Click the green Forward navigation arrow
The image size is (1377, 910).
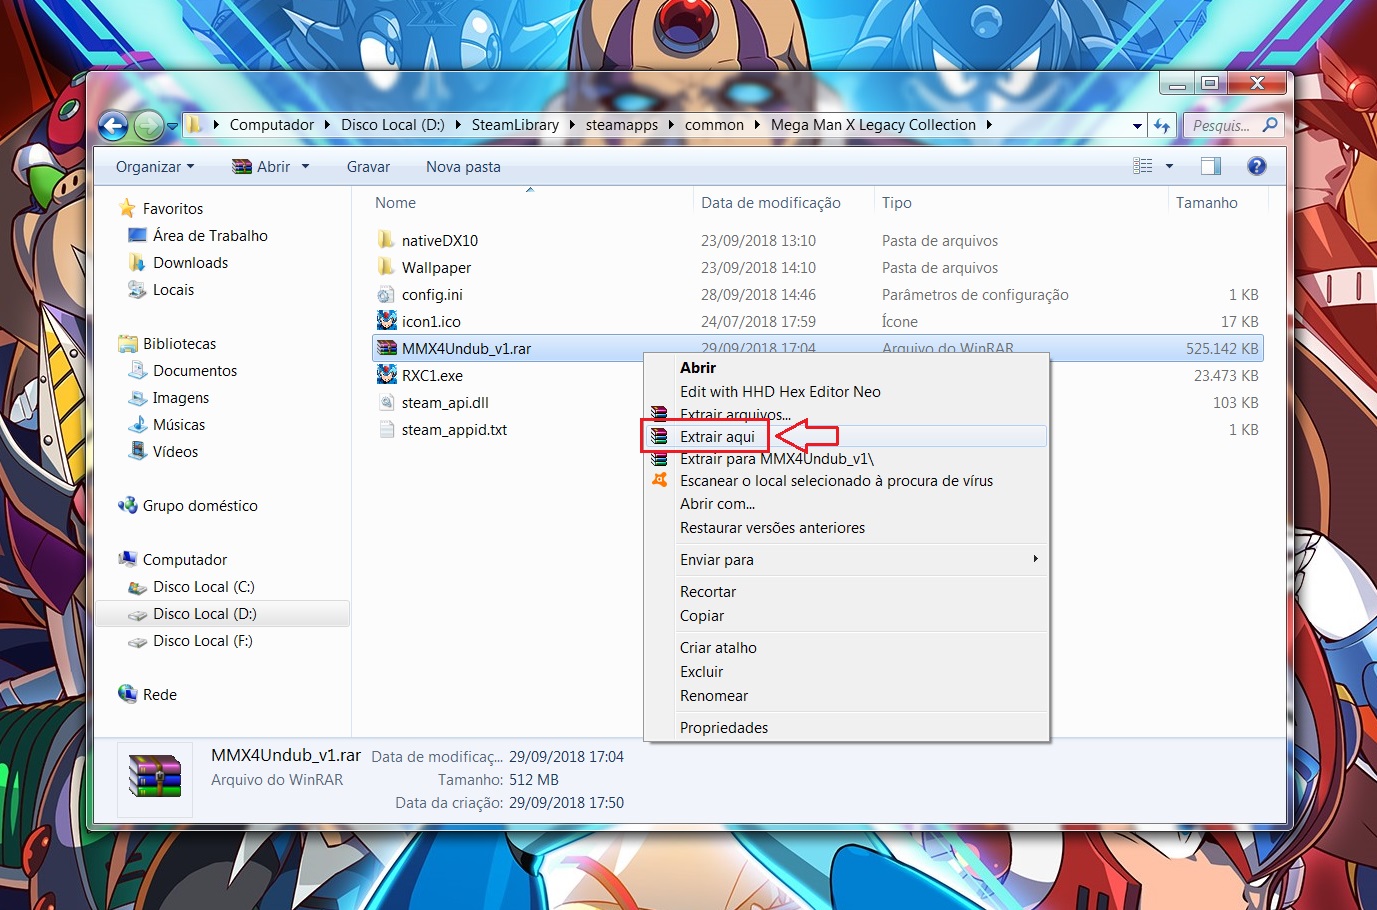tap(148, 125)
